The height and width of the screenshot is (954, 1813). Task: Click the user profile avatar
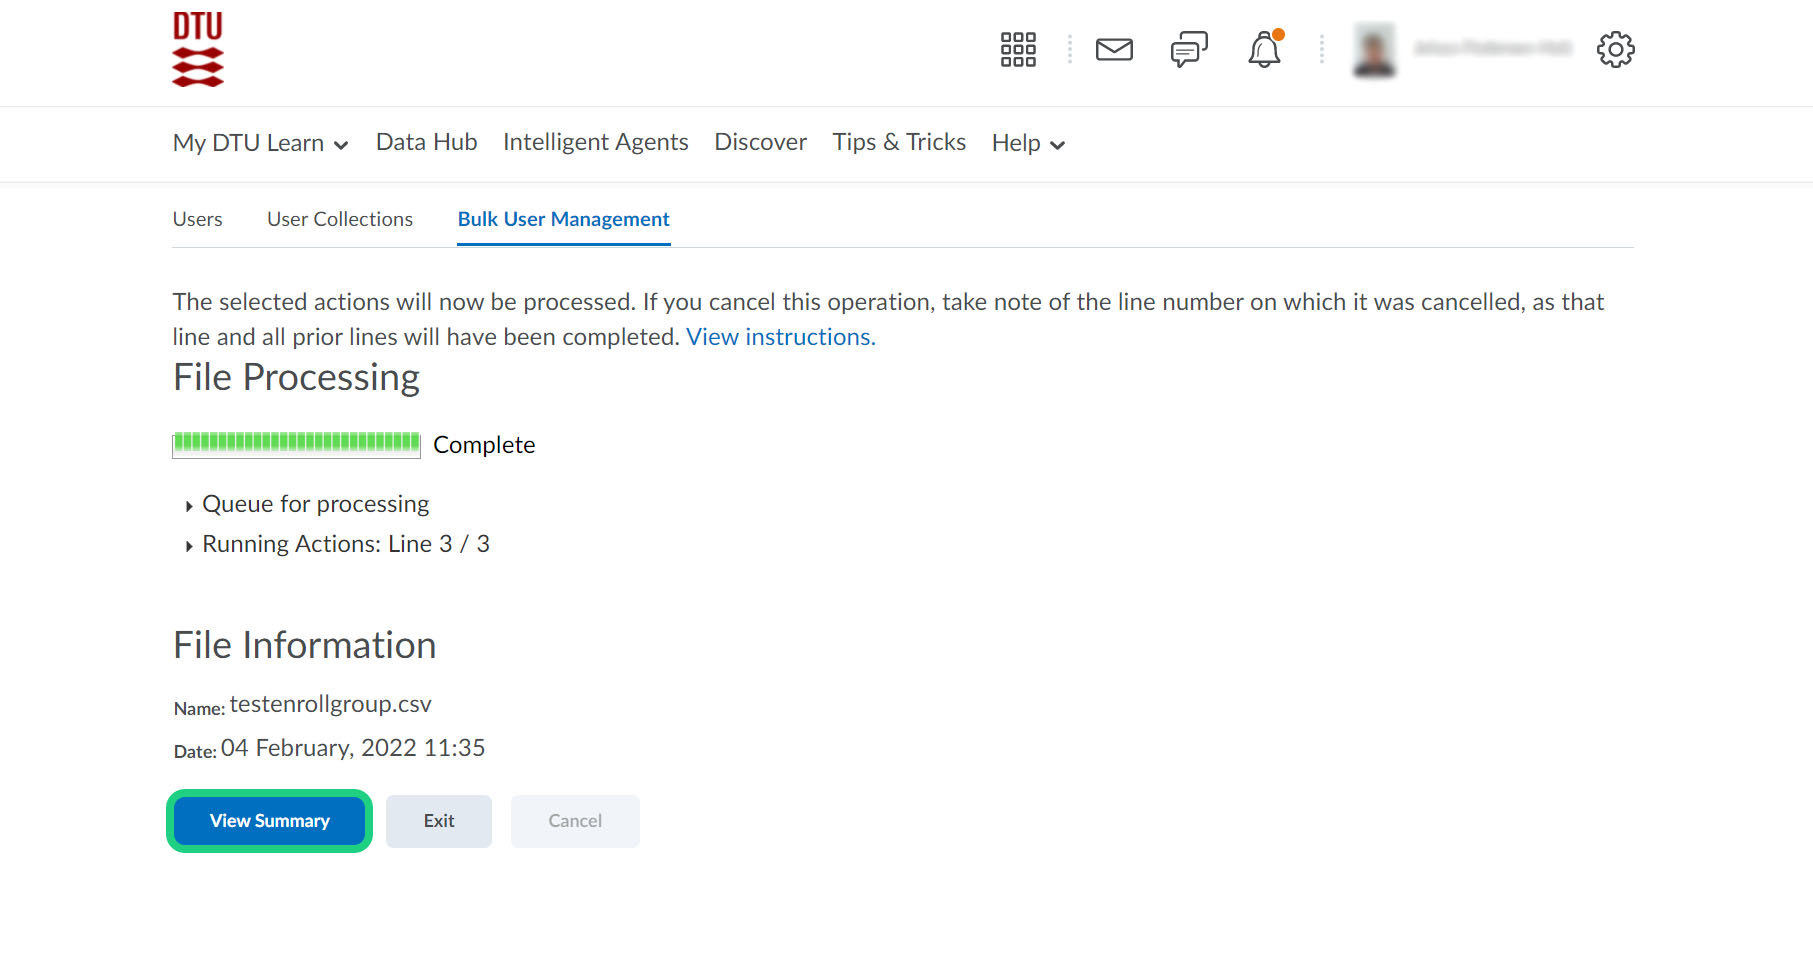click(x=1374, y=49)
